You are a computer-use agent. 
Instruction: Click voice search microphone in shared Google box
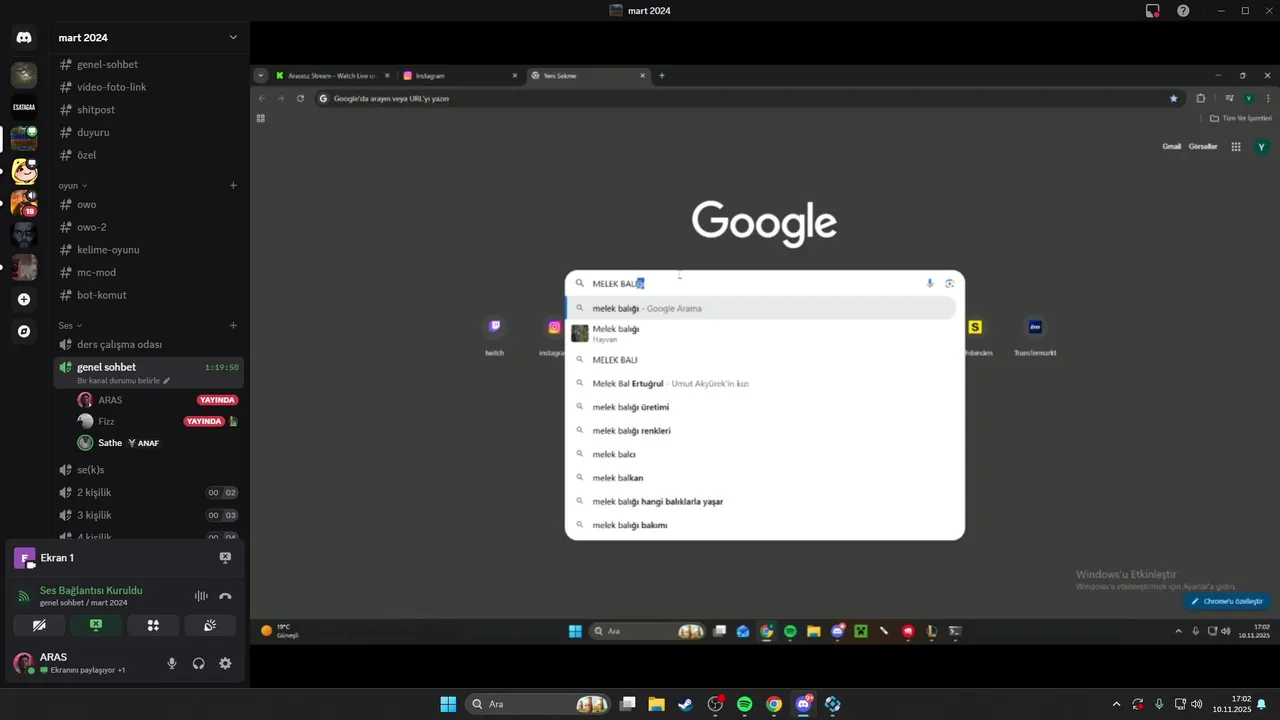(930, 283)
